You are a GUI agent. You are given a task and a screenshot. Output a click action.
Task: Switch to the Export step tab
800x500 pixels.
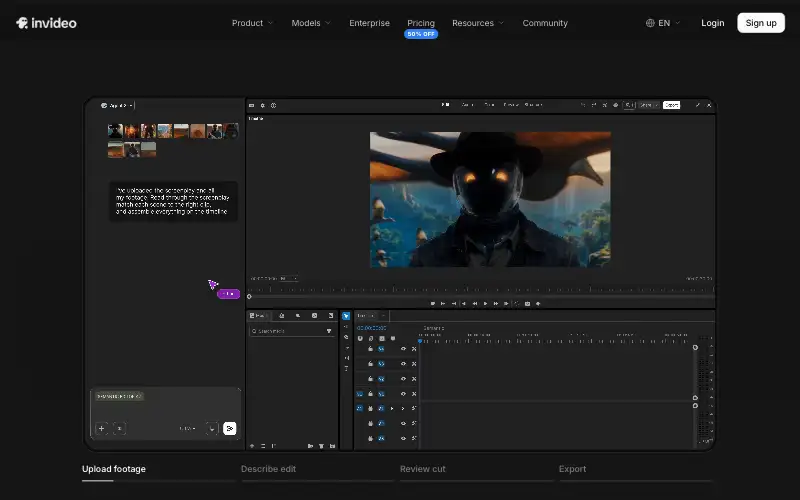(x=572, y=469)
